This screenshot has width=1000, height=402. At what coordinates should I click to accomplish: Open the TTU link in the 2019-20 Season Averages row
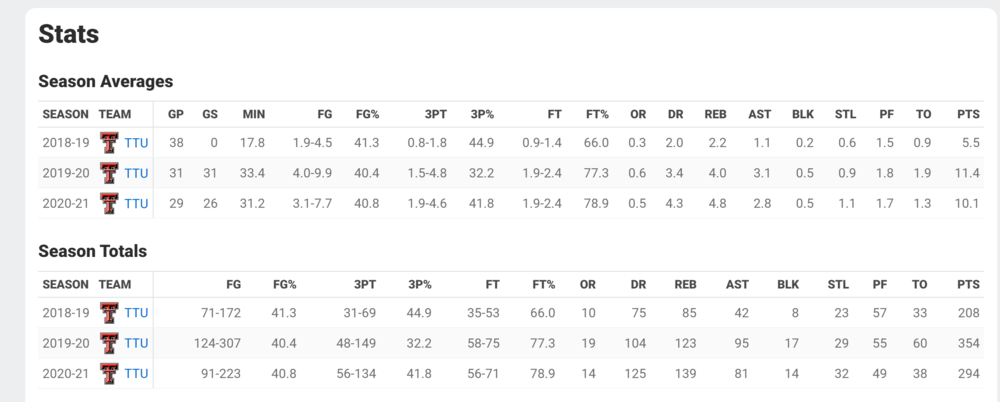tap(136, 174)
